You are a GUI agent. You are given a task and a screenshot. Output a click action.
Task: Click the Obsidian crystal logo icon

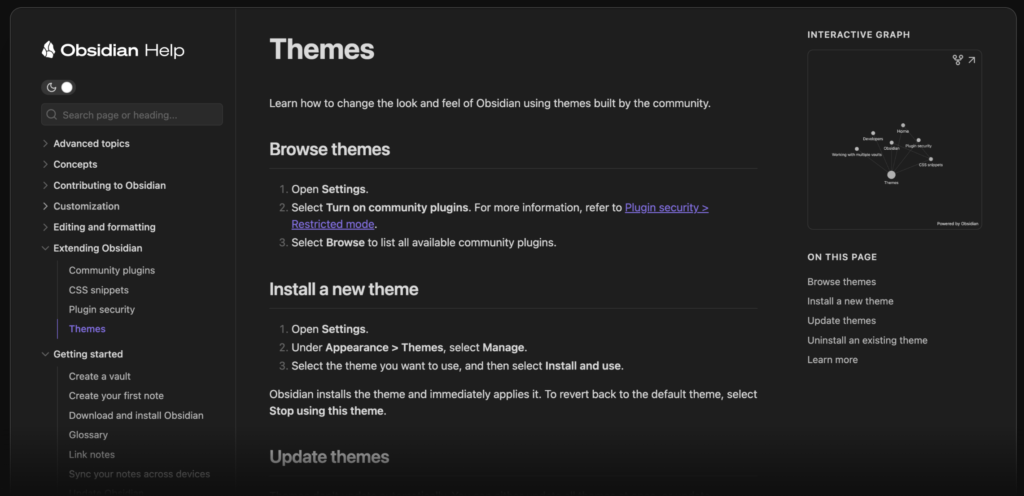click(x=48, y=50)
